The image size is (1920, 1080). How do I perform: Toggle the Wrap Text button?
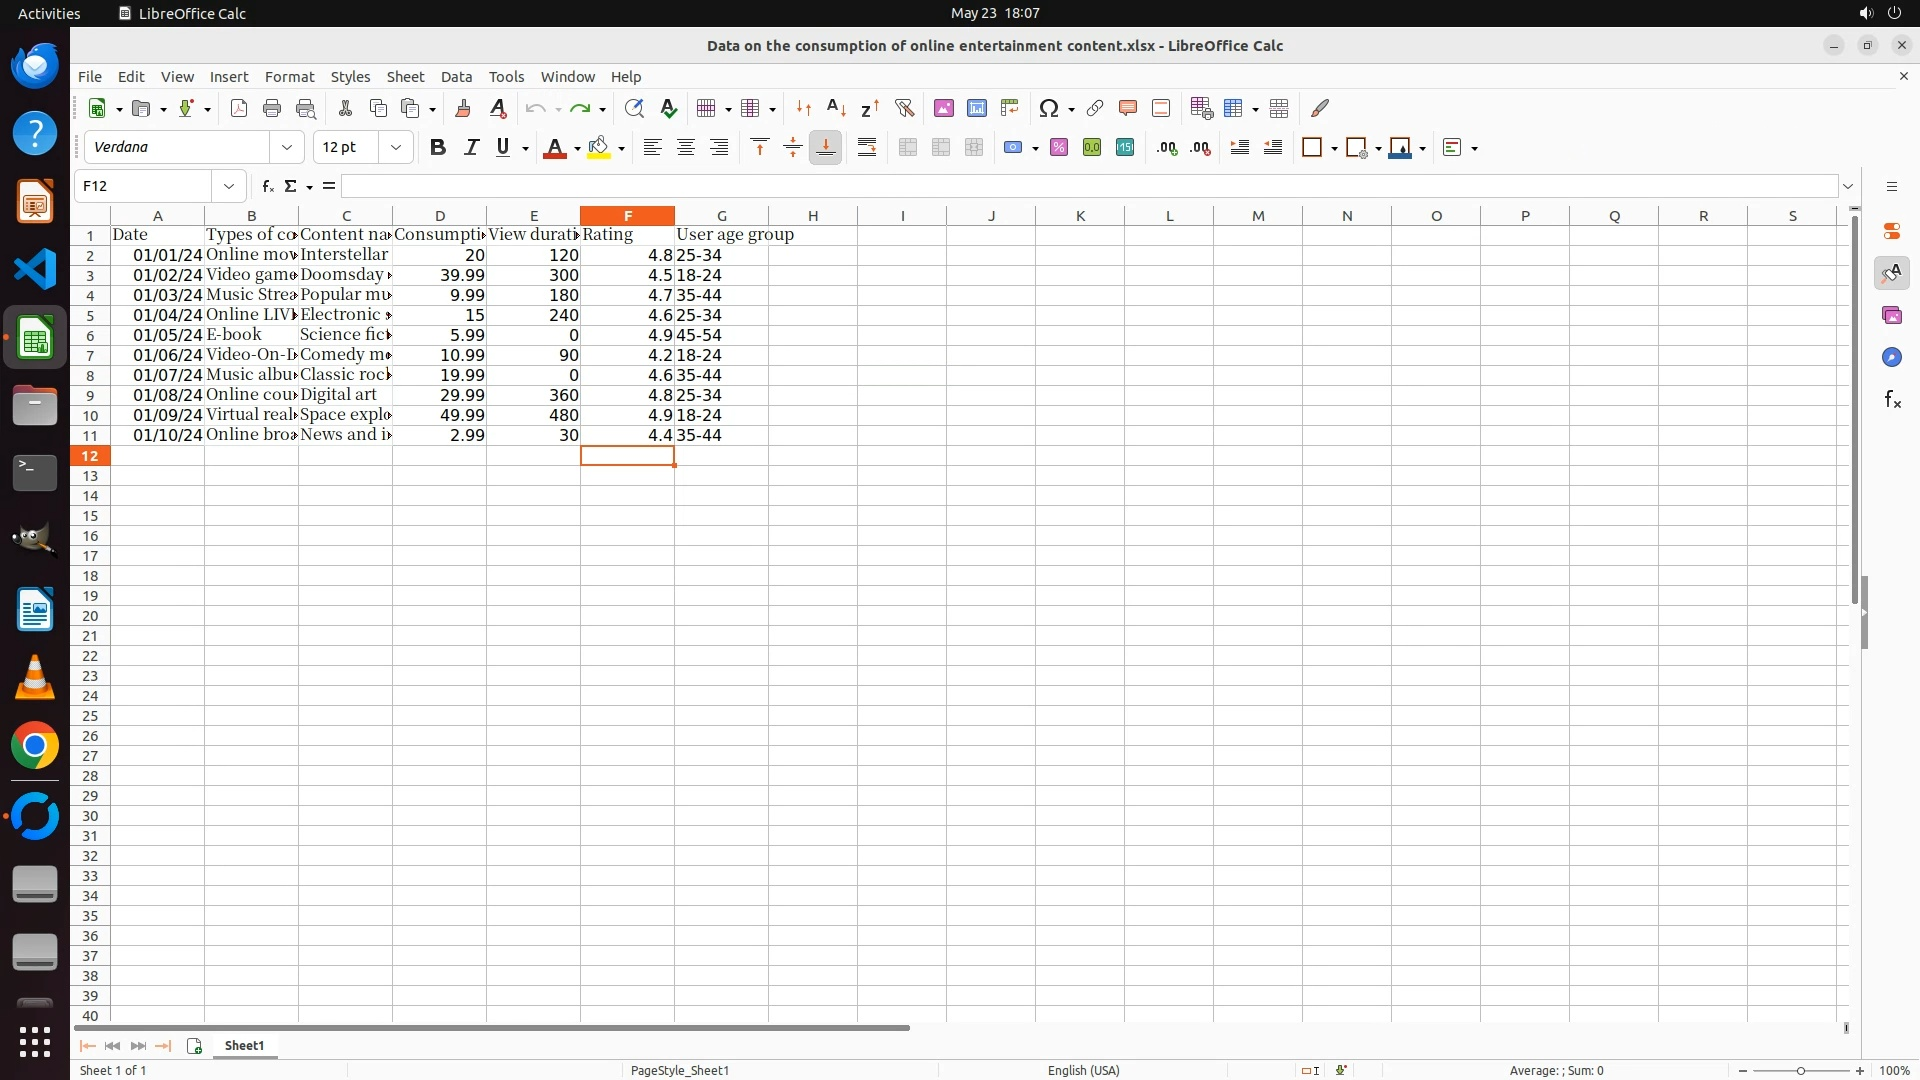coord(867,147)
